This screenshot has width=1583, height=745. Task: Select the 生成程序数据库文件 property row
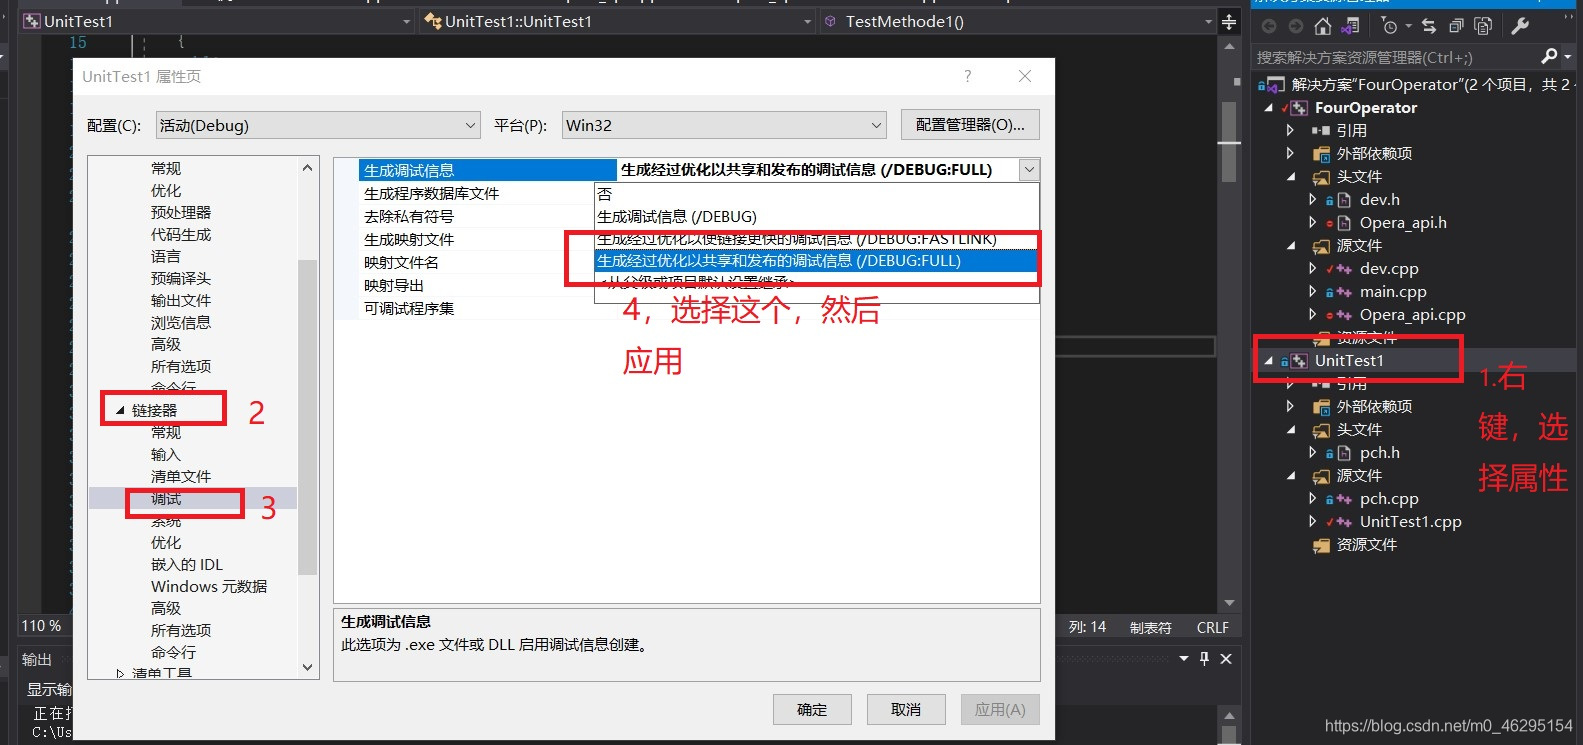(476, 194)
